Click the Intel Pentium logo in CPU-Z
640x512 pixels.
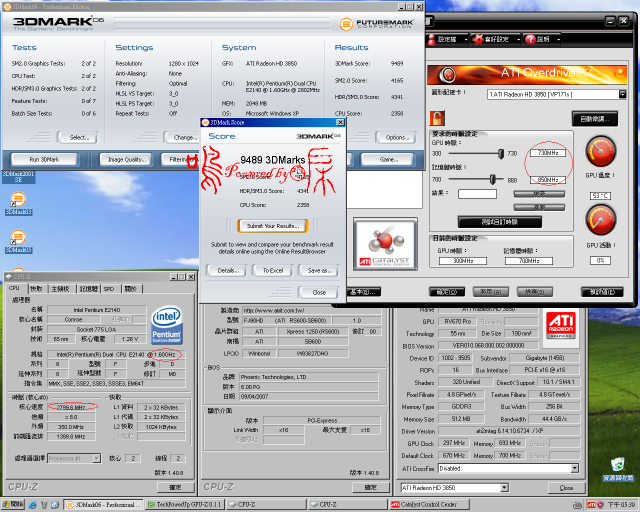(x=167, y=325)
